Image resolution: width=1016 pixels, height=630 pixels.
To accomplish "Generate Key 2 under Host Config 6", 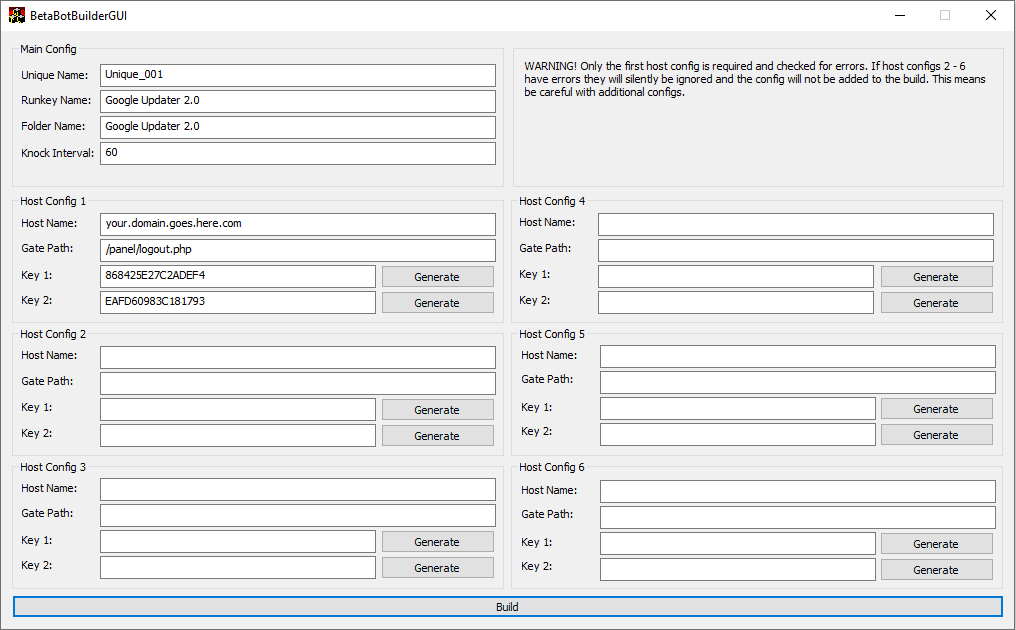I will point(936,569).
